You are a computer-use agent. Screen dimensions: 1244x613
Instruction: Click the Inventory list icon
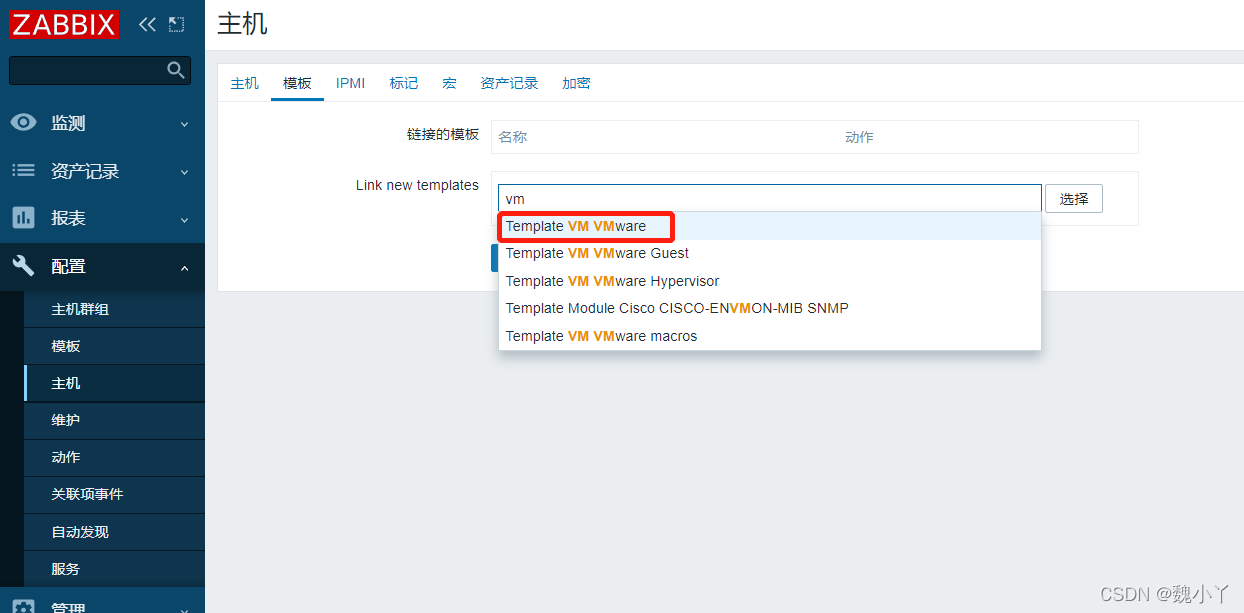click(23, 171)
